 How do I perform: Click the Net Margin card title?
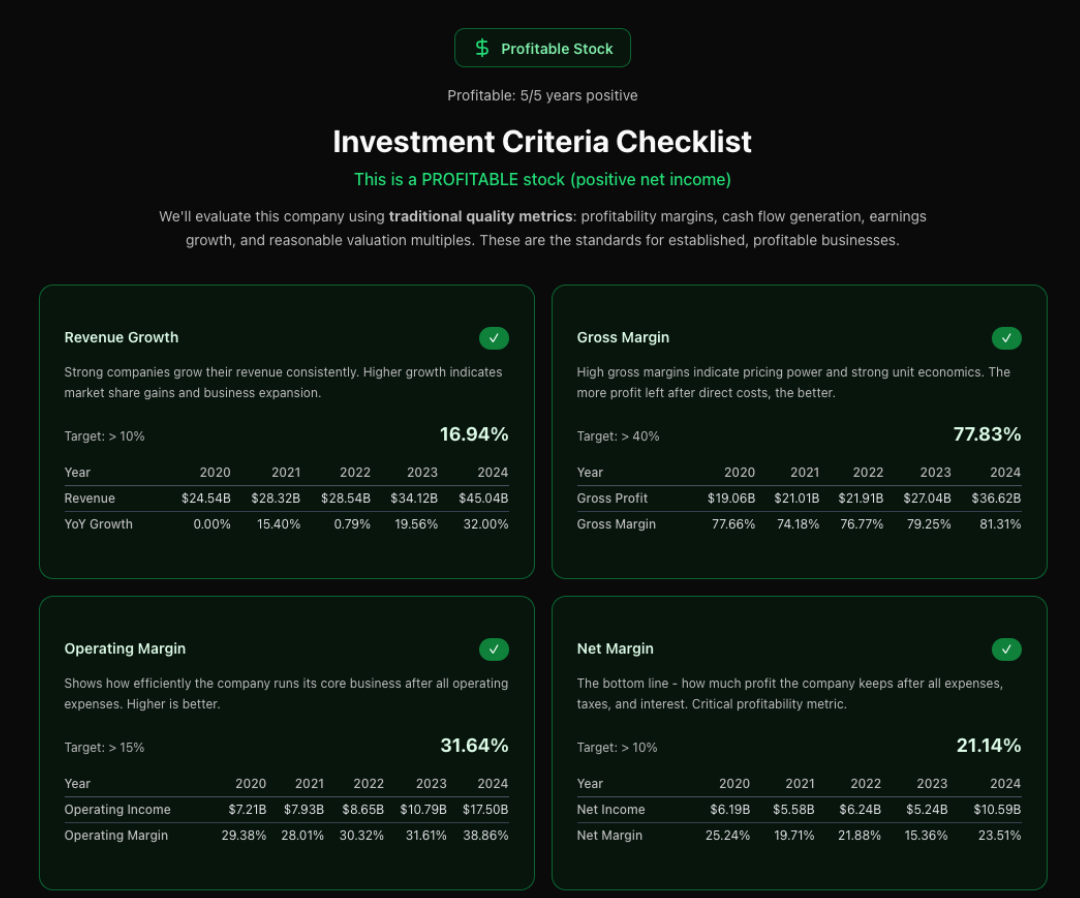[x=615, y=649]
